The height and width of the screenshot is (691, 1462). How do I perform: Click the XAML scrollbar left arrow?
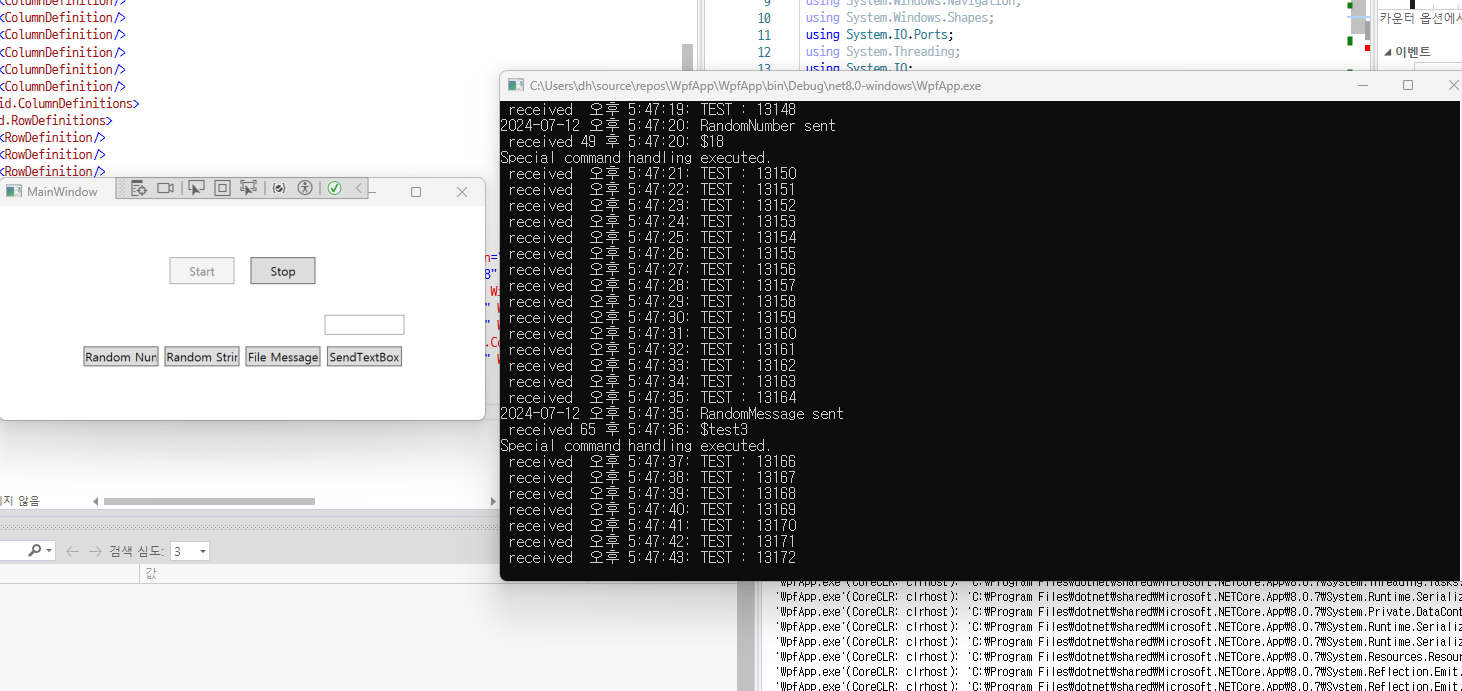(96, 501)
